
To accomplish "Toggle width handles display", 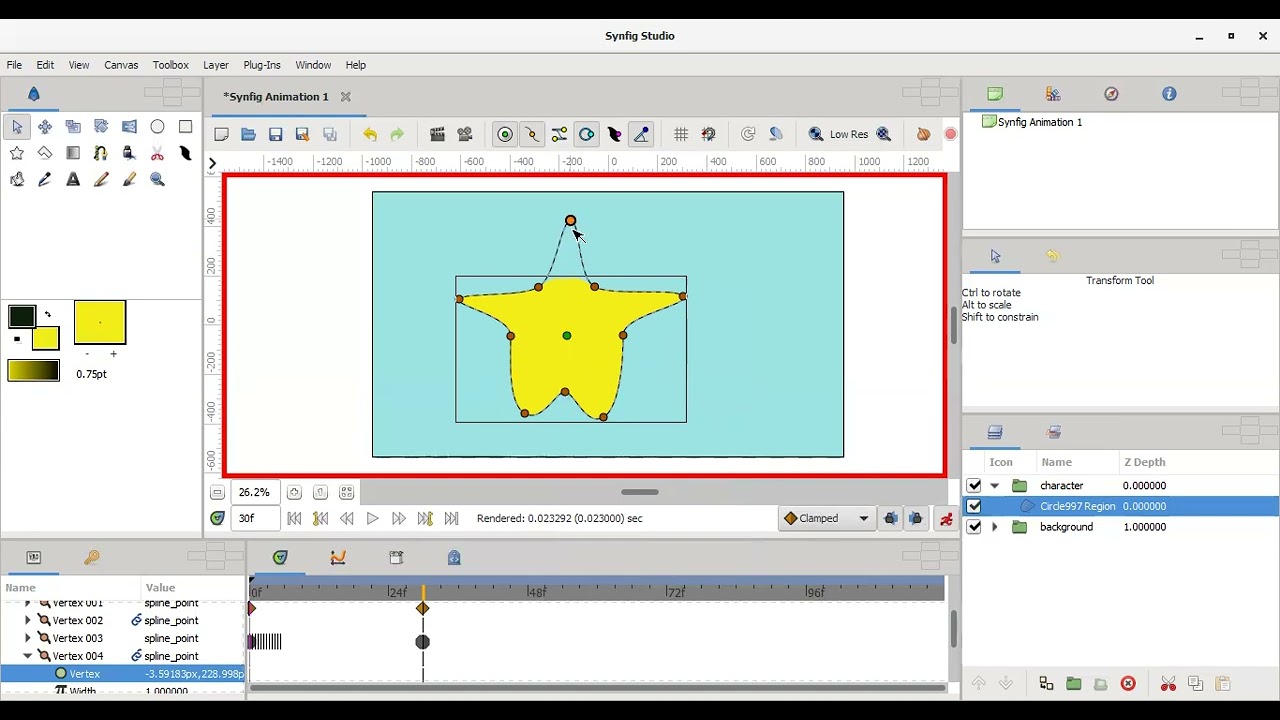I will [x=614, y=134].
